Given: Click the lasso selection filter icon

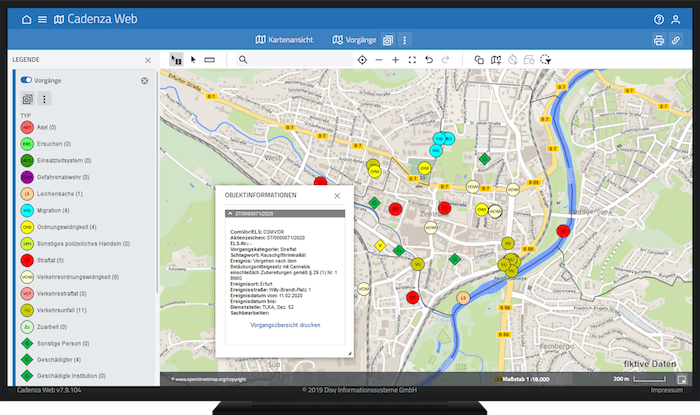Looking at the screenshot, I should point(546,60).
